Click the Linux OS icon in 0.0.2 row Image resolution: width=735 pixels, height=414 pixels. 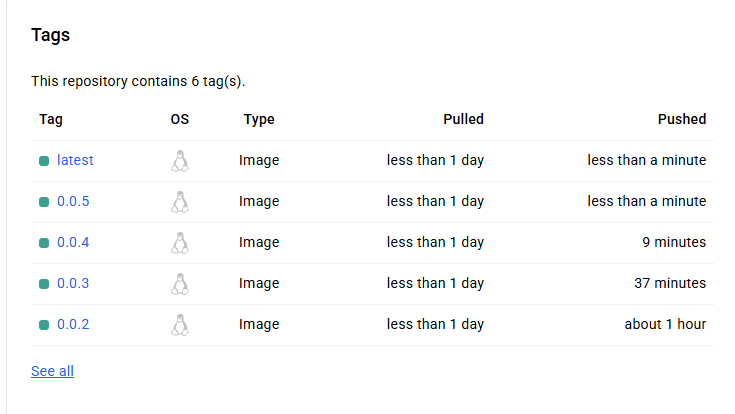click(x=180, y=325)
